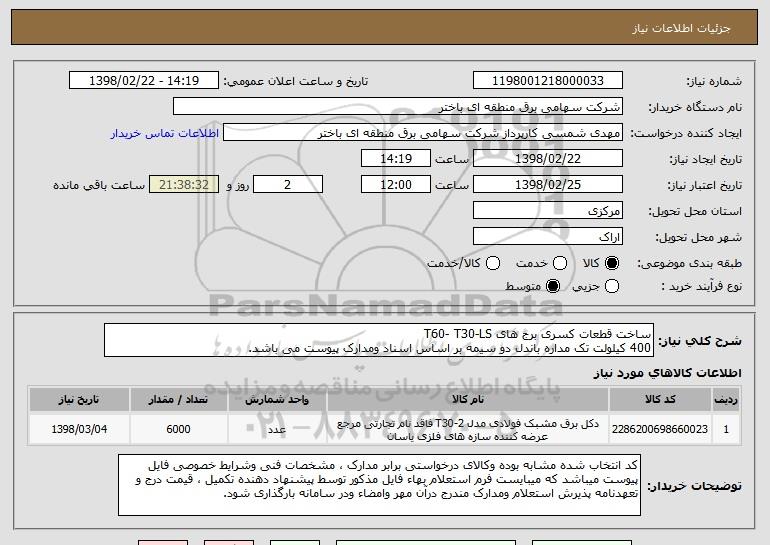Click the buyer organization name field
This screenshot has width=770, height=545.
click(398, 107)
